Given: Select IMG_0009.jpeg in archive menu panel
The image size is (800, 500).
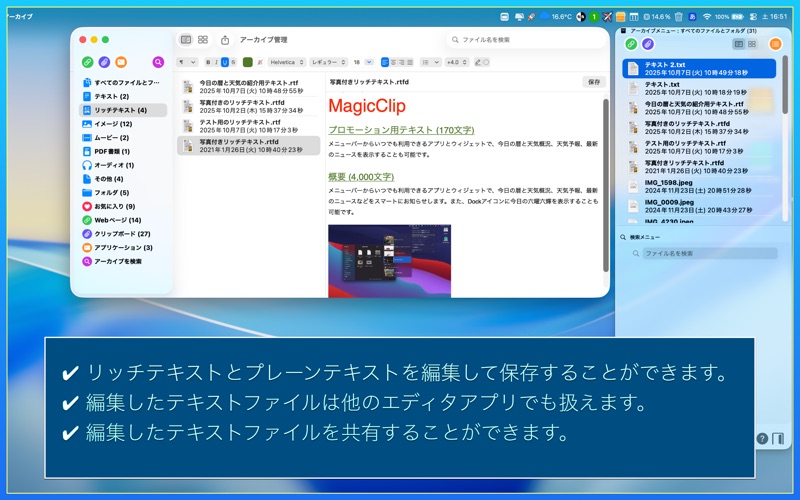Looking at the screenshot, I should (699, 206).
